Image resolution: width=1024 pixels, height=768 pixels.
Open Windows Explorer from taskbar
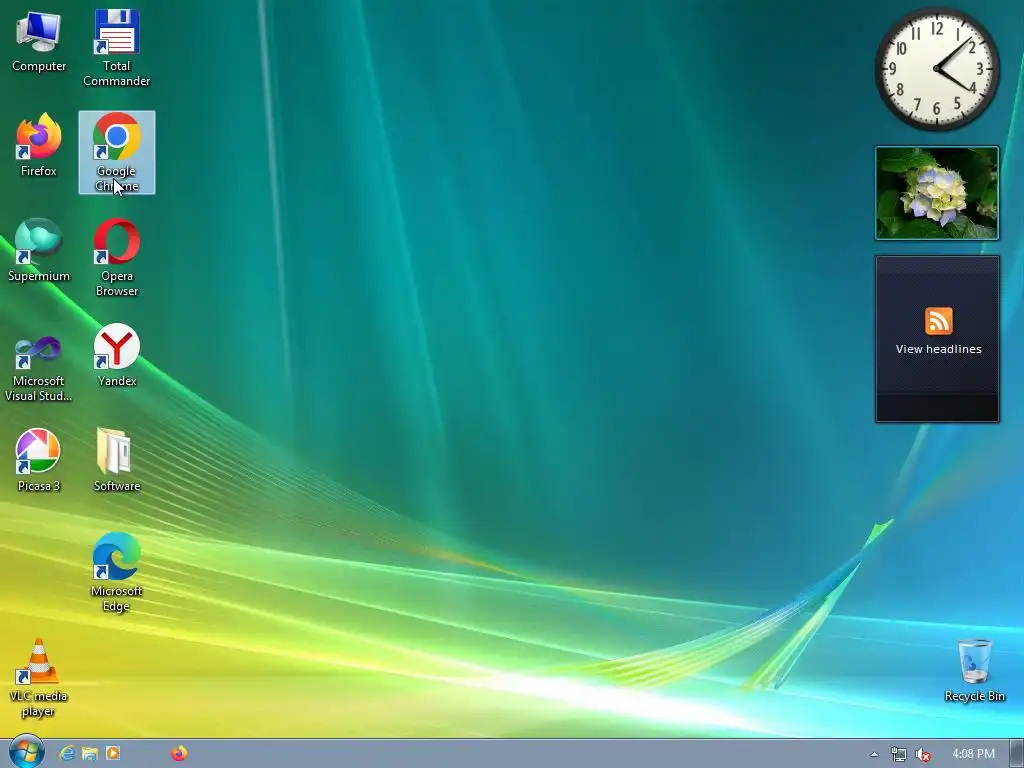tap(89, 754)
